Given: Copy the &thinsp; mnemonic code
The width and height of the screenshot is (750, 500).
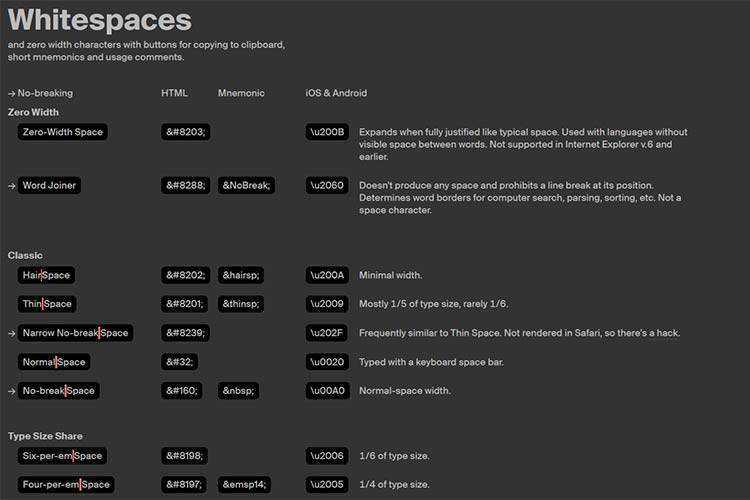Looking at the screenshot, I should 241,304.
